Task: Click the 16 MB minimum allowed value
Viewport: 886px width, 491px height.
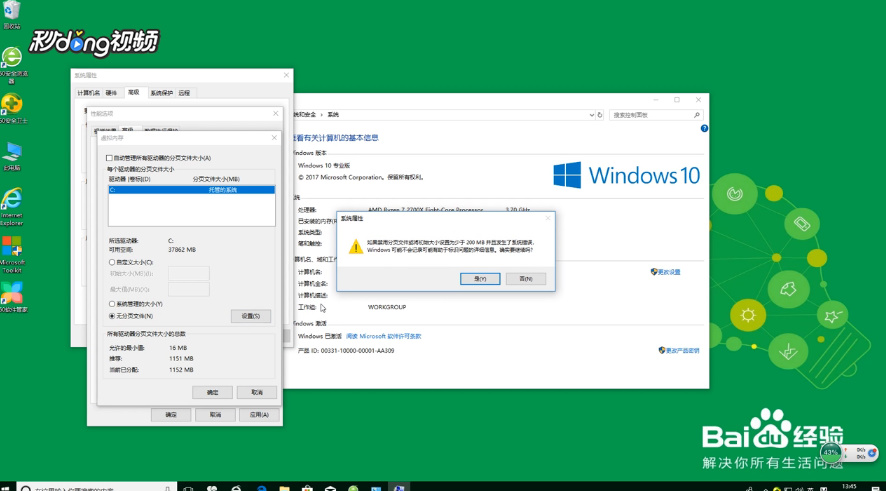Action: pyautogui.click(x=178, y=348)
